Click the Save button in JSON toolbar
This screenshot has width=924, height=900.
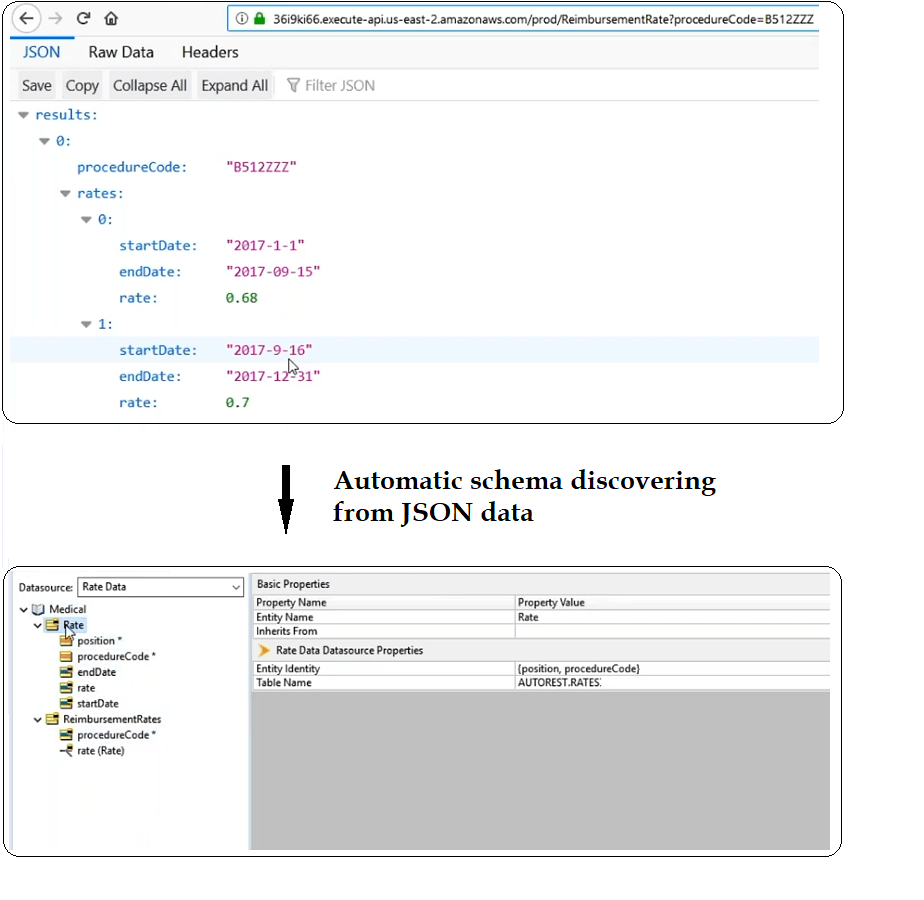[37, 86]
